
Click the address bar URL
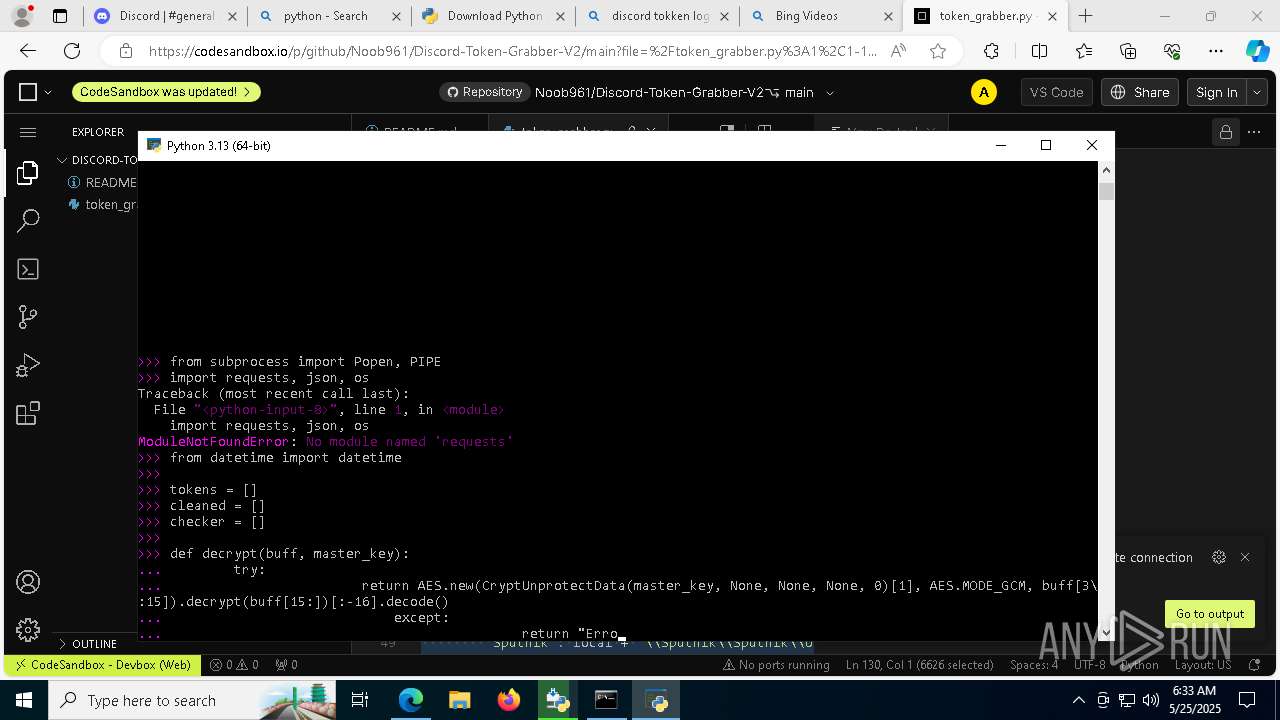tap(513, 51)
